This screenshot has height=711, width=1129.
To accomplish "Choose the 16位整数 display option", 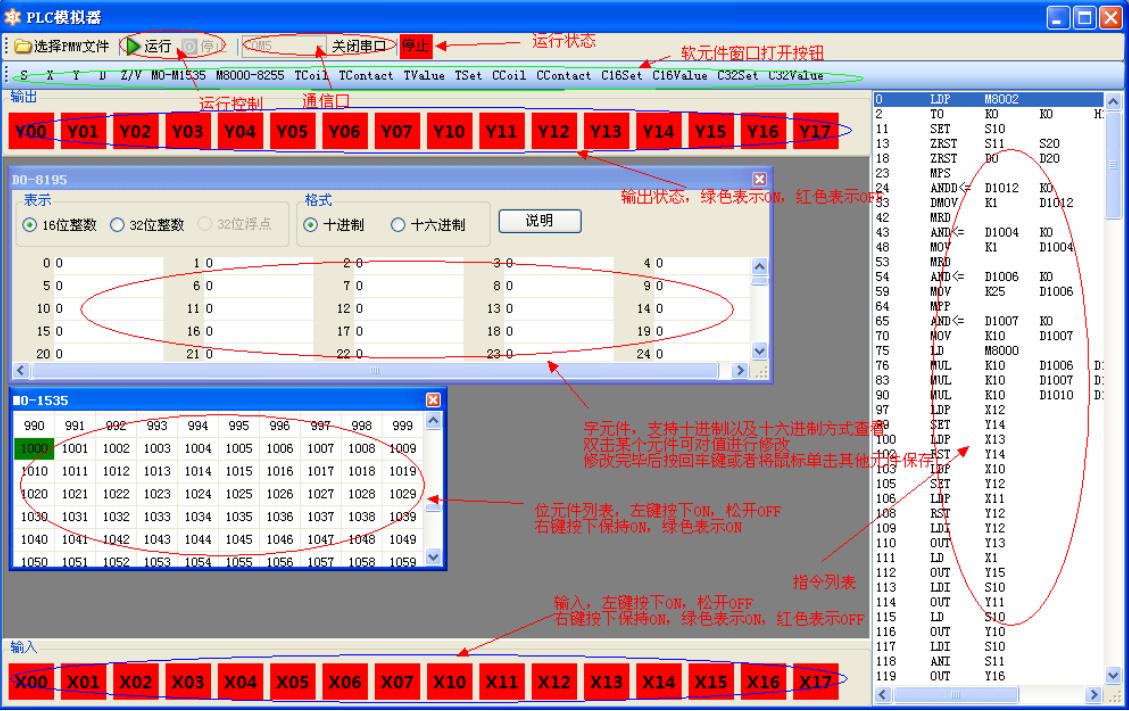I will (30, 225).
